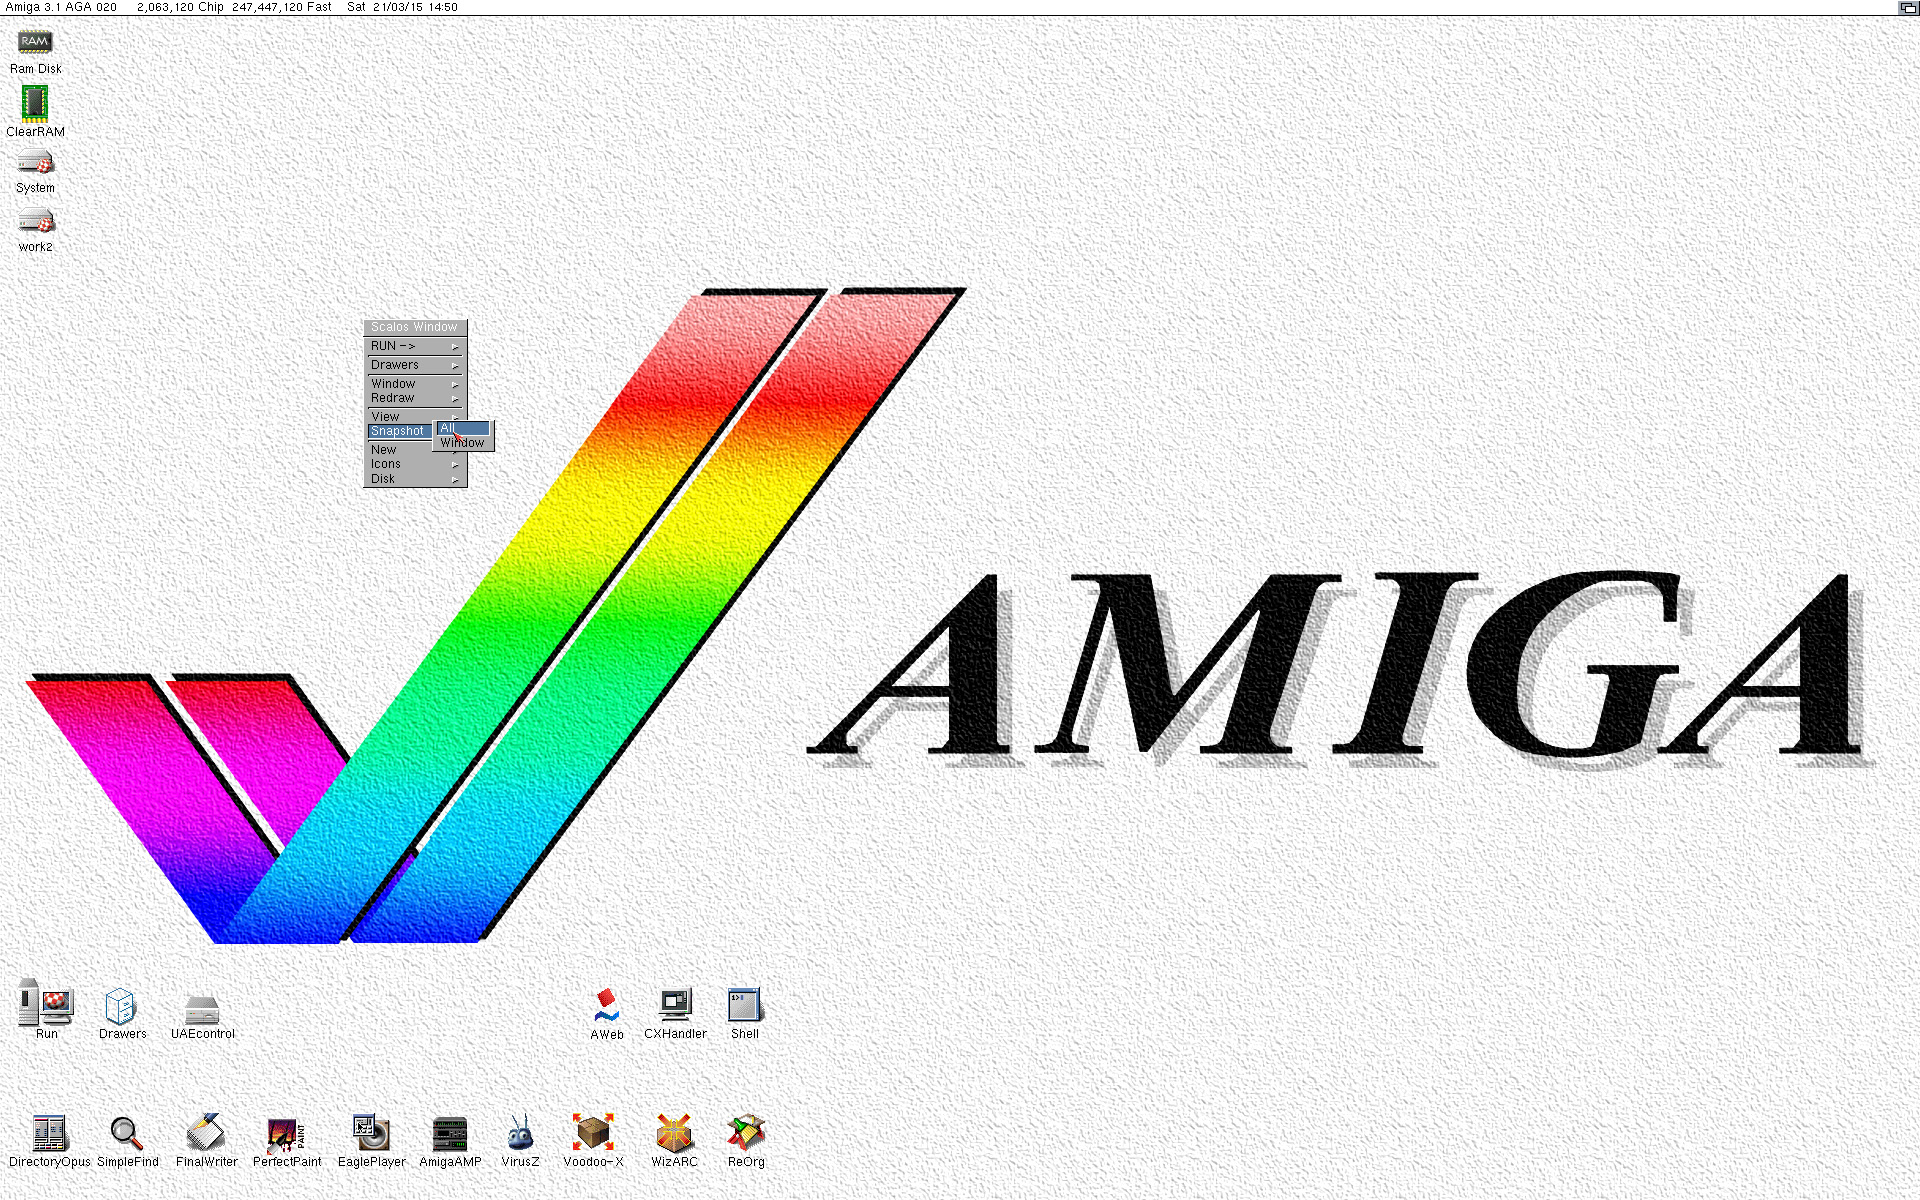Choose Window in the Snapshot submenu

464,443
